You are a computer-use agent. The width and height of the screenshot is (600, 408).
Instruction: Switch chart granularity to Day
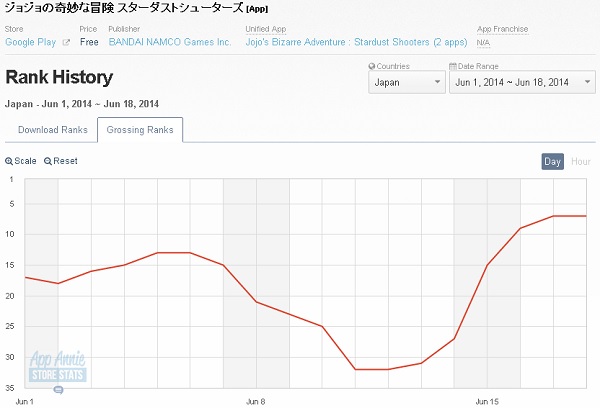(552, 161)
